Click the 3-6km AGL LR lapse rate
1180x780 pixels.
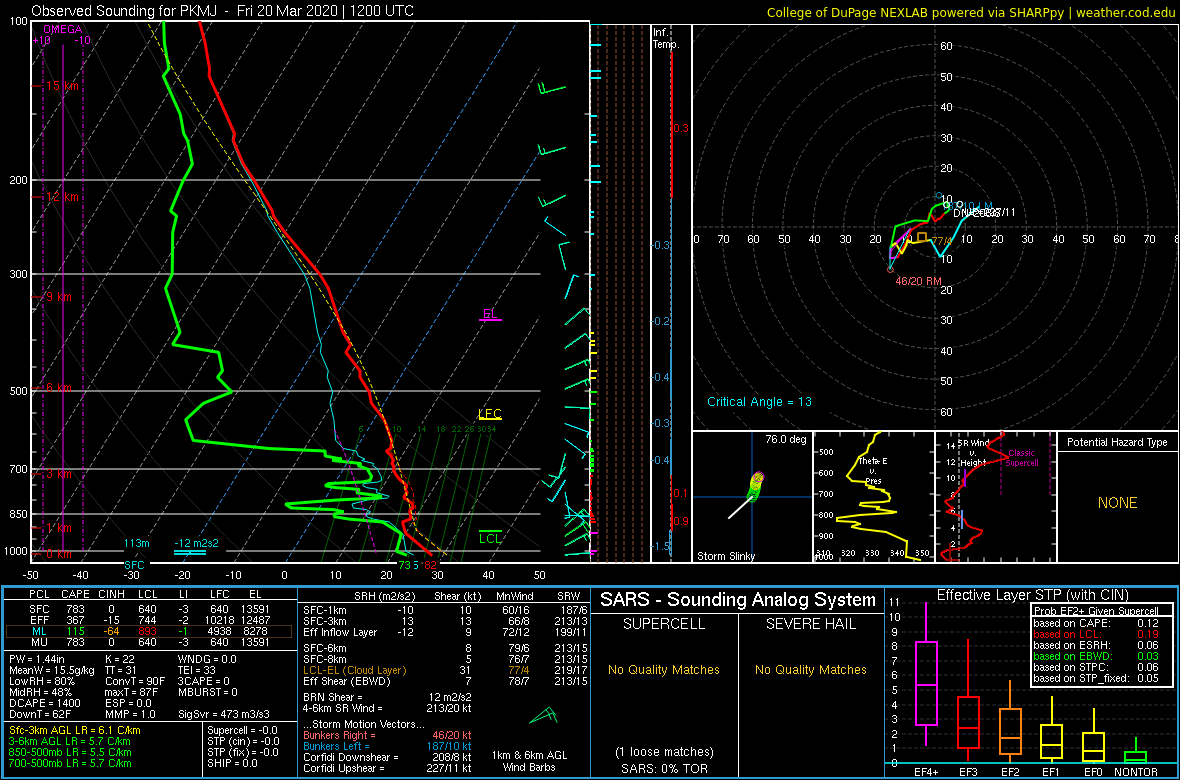click(71, 742)
